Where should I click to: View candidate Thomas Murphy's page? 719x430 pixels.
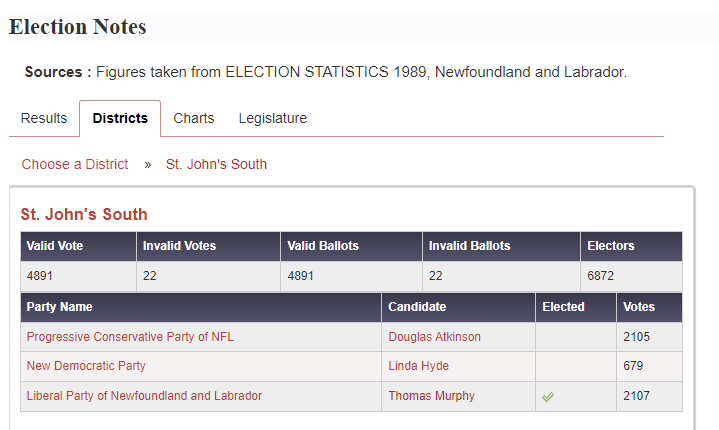[431, 396]
